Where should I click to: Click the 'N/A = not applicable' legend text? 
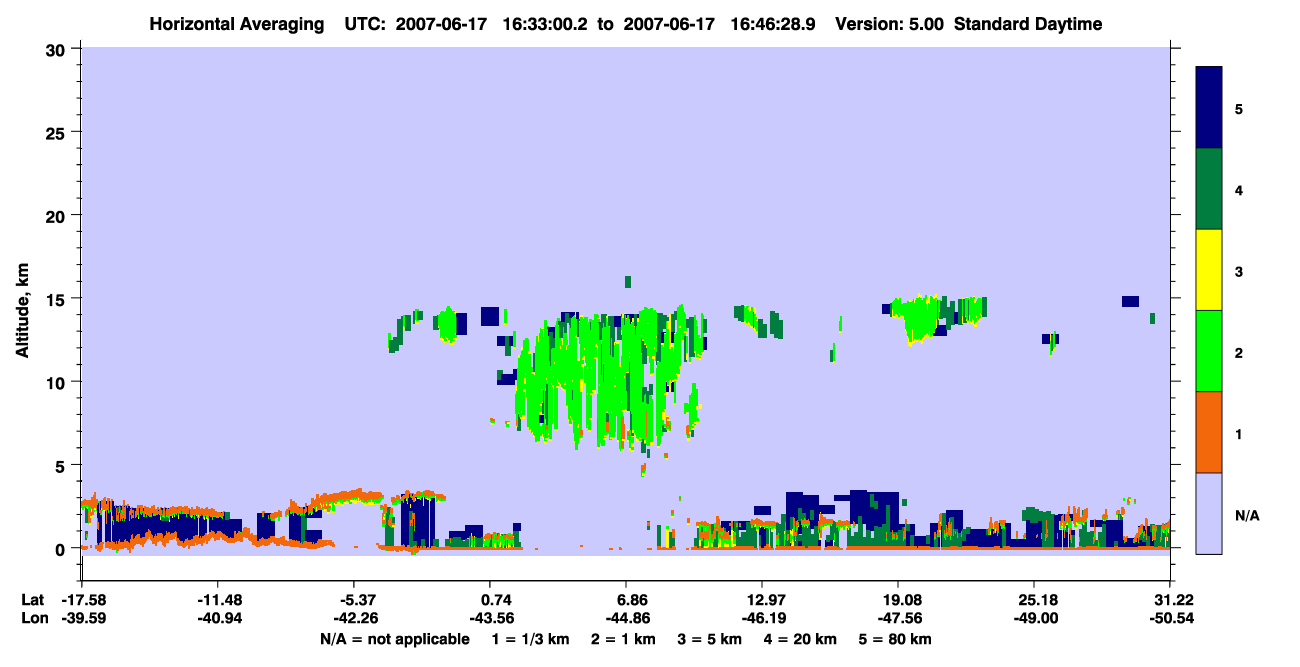tap(394, 639)
